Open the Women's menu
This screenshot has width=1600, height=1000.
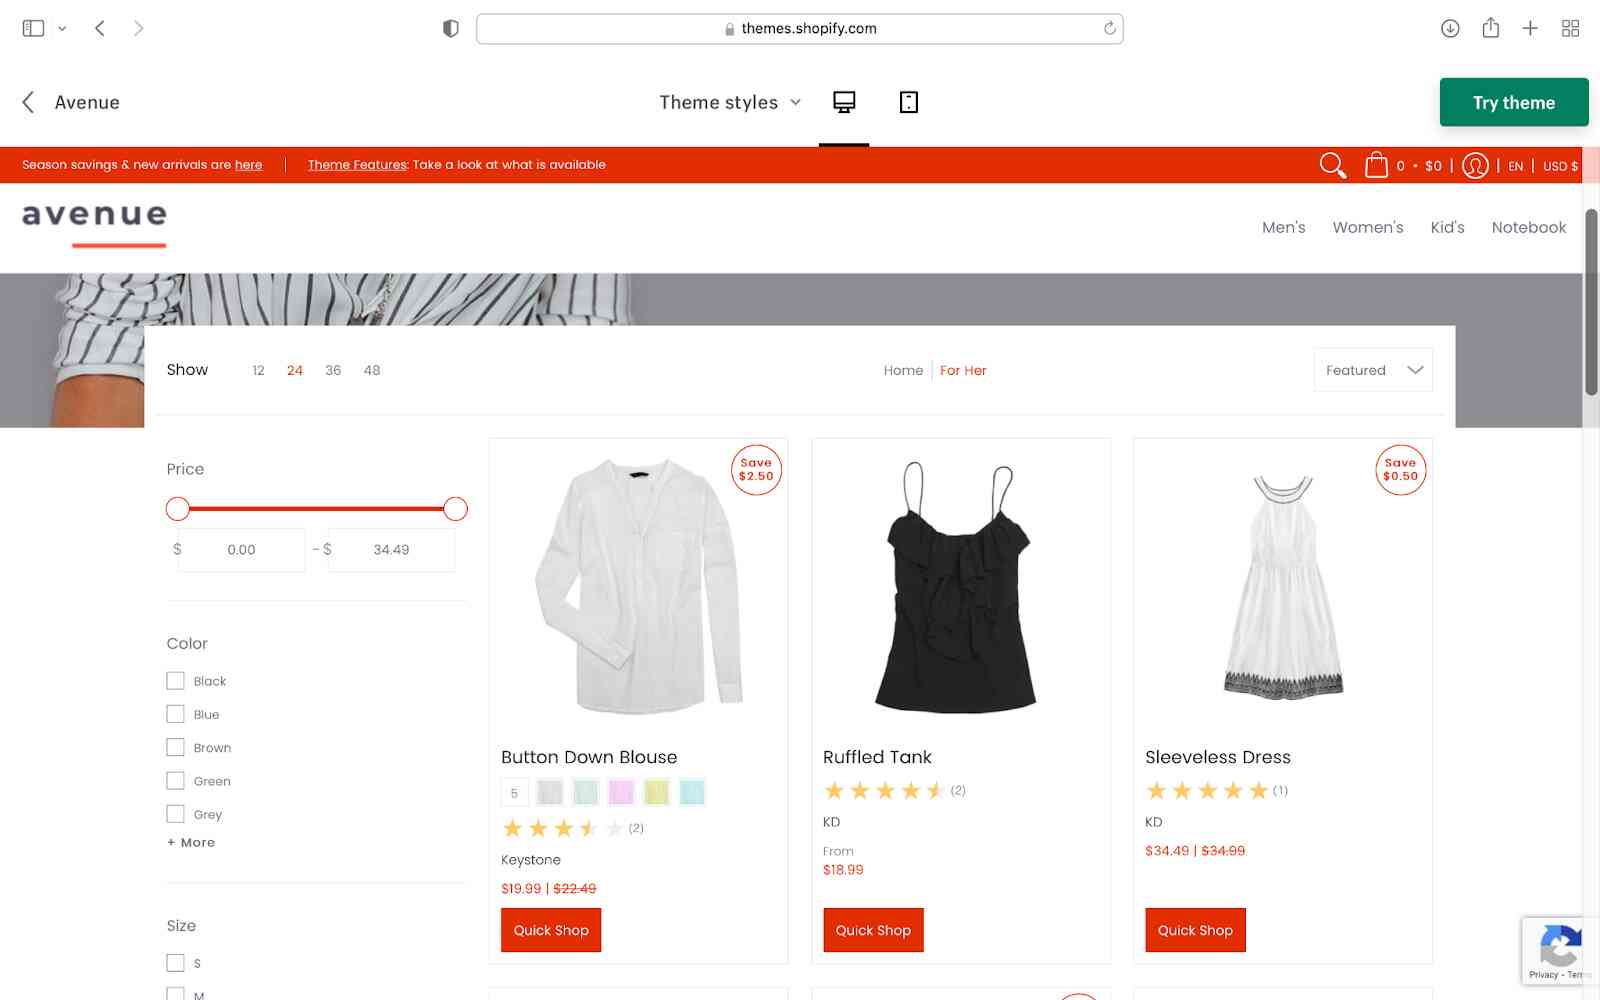1367,227
